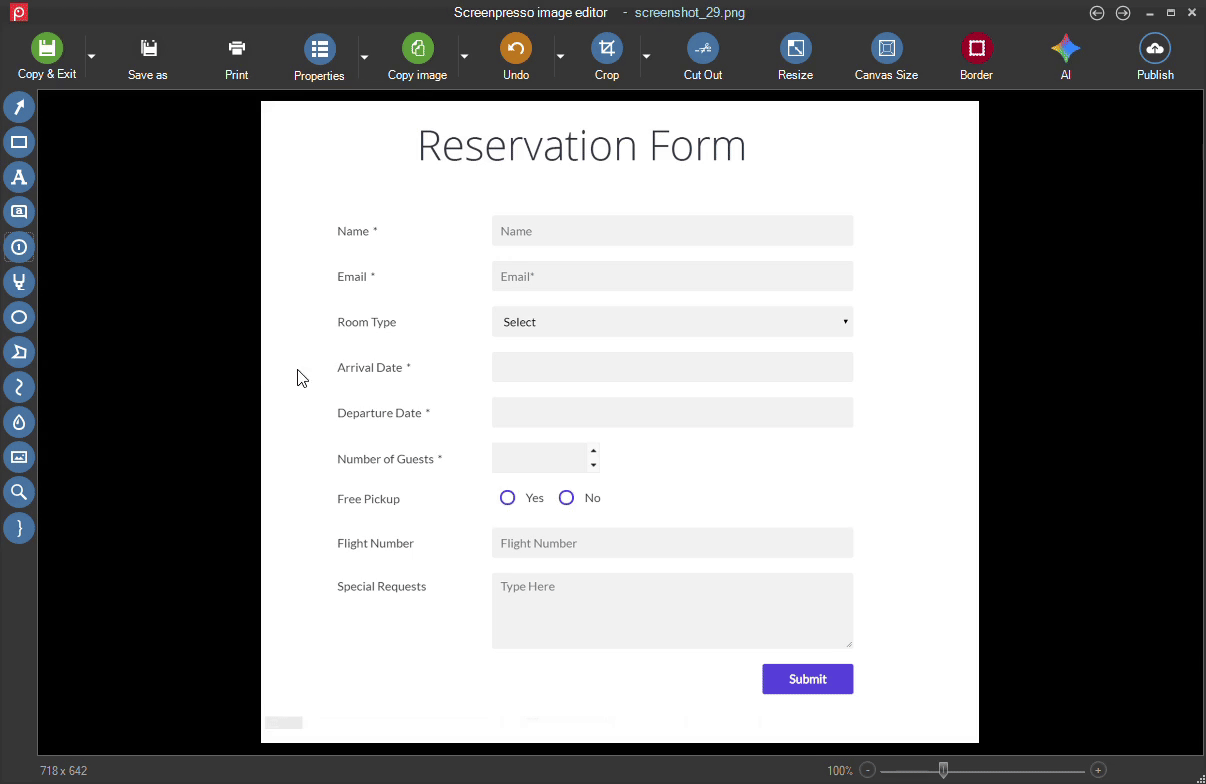Viewport: 1206px width, 784px height.
Task: Click the purple Submit button in the form
Action: (808, 679)
